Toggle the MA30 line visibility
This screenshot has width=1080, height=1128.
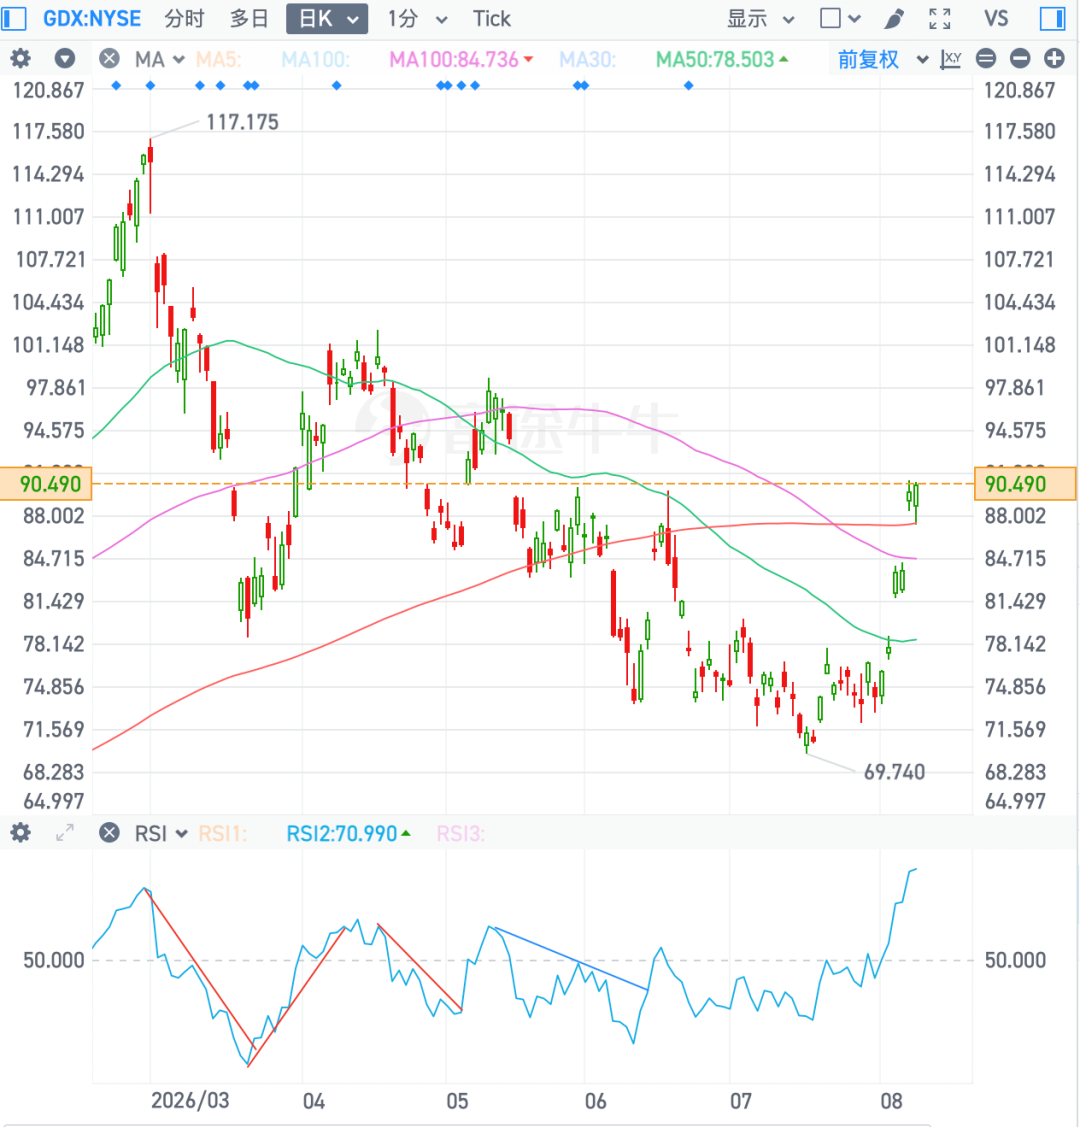[587, 59]
